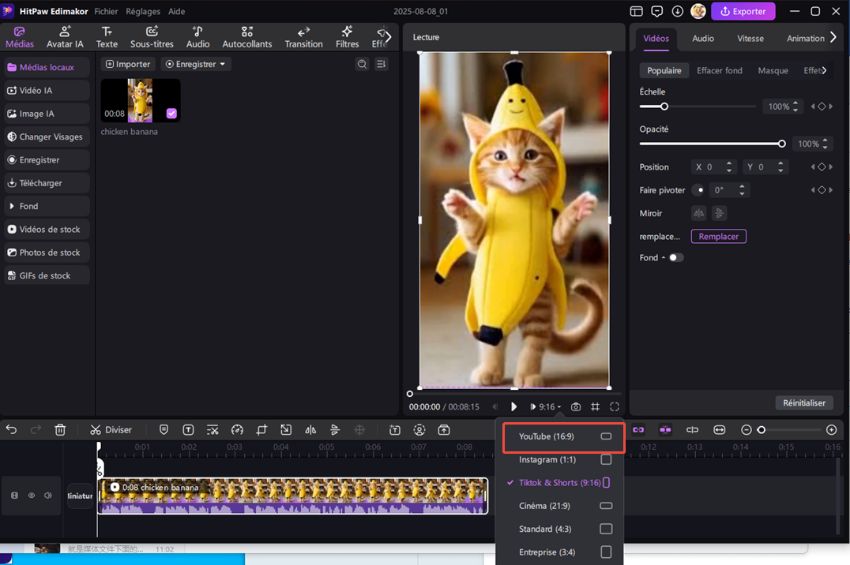The height and width of the screenshot is (565, 850).
Task: Toggle track visibility eye icon
Action: [31, 496]
